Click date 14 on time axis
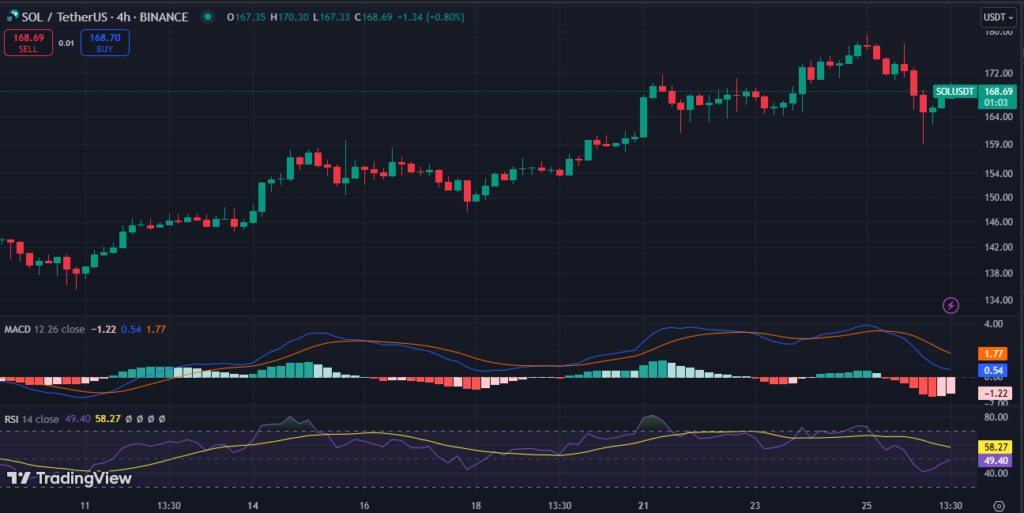The image size is (1024, 513). click(253, 506)
